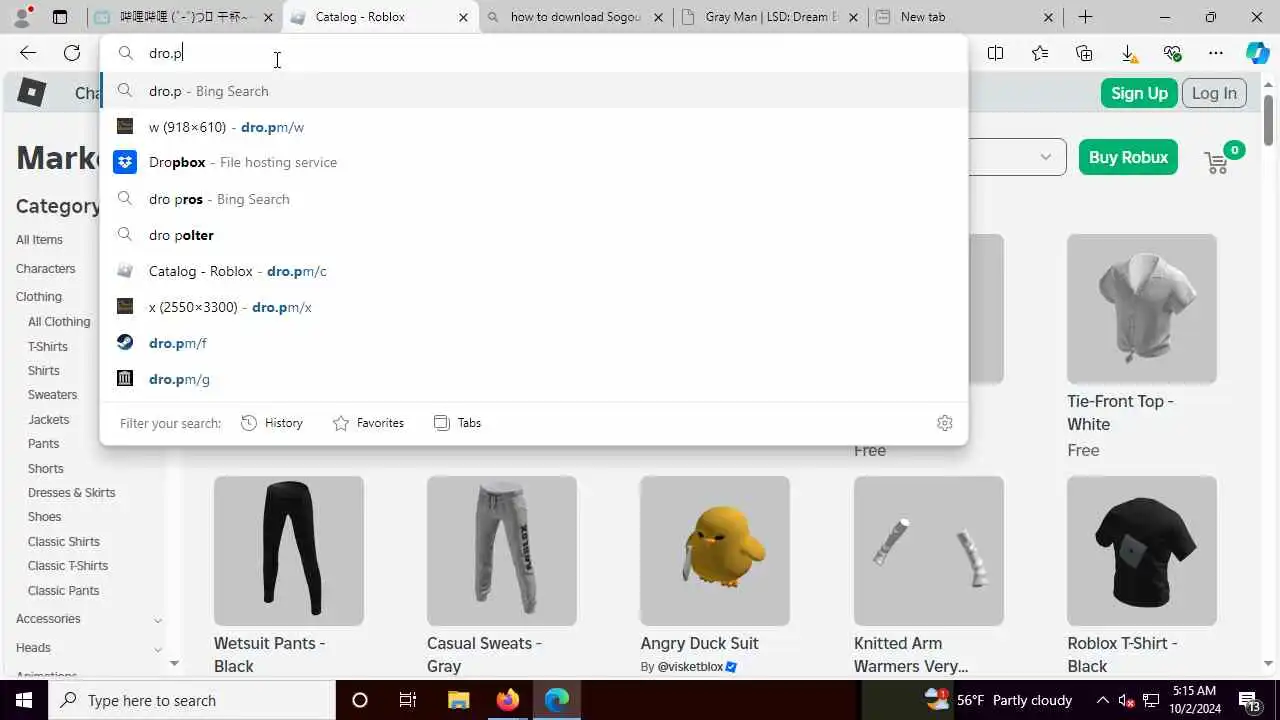Click the Sign Up button
The width and height of the screenshot is (1280, 720).
(1139, 93)
